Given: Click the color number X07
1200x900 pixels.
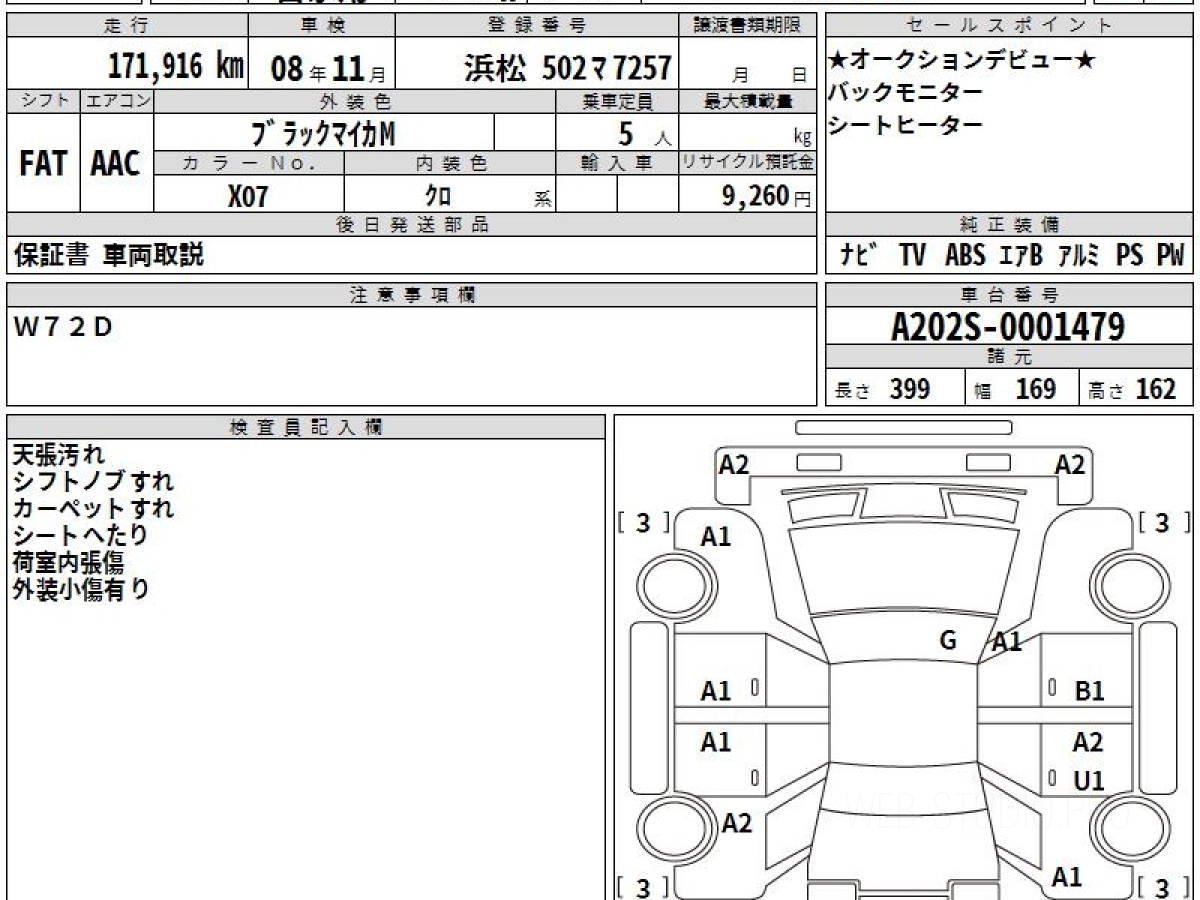Looking at the screenshot, I should [x=248, y=196].
